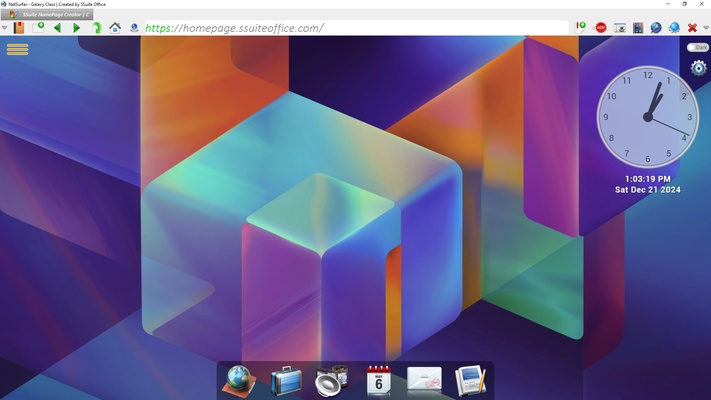Click the red X stop icon
Viewport: 711px width, 400px height.
[x=692, y=28]
